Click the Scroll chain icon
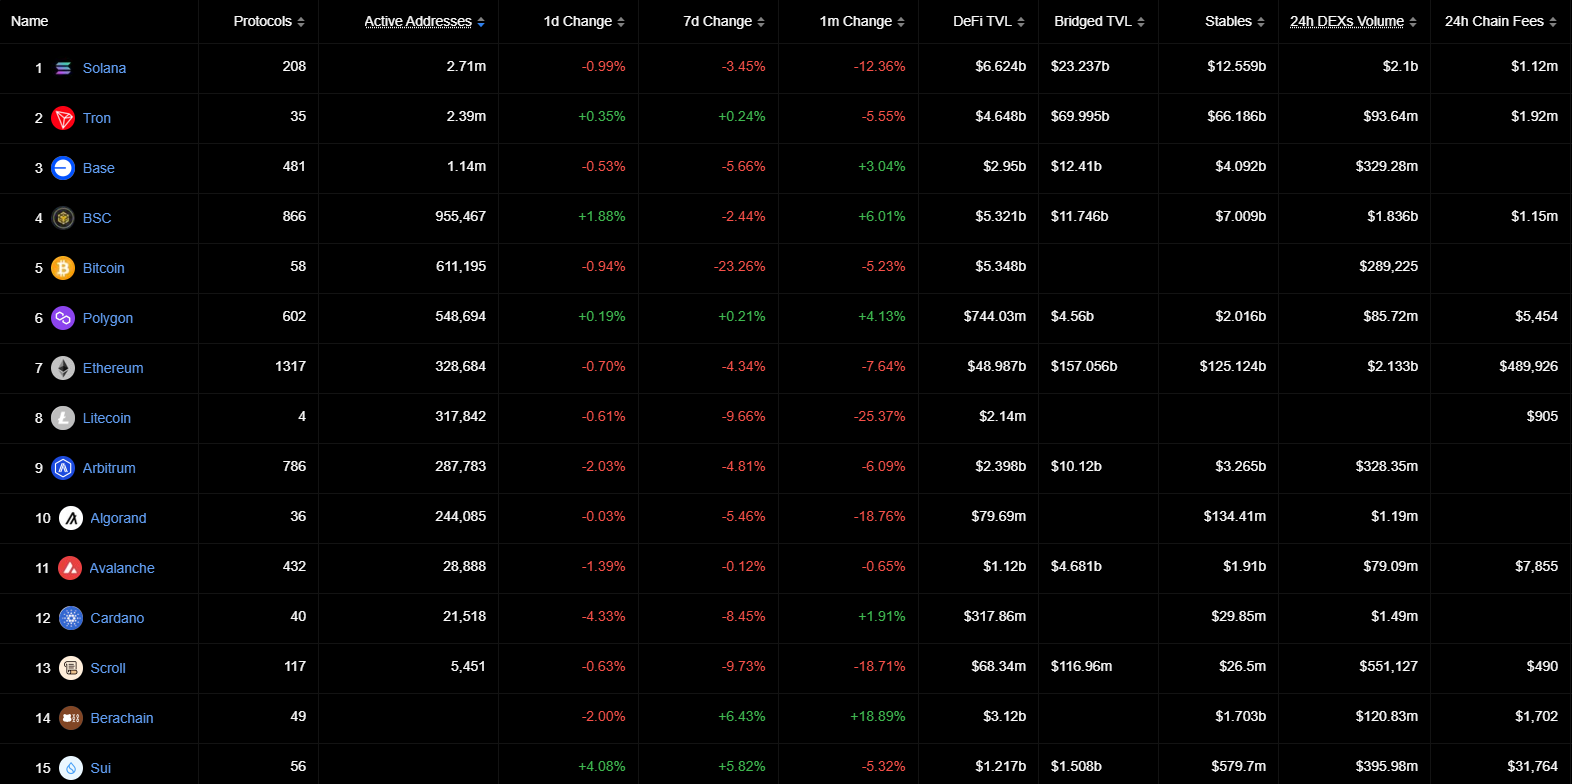The height and width of the screenshot is (784, 1572). coord(70,668)
